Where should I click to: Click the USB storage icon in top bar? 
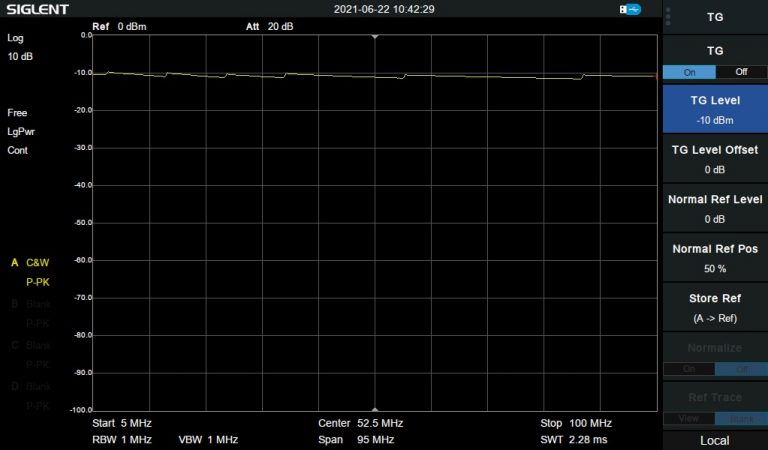click(x=630, y=9)
